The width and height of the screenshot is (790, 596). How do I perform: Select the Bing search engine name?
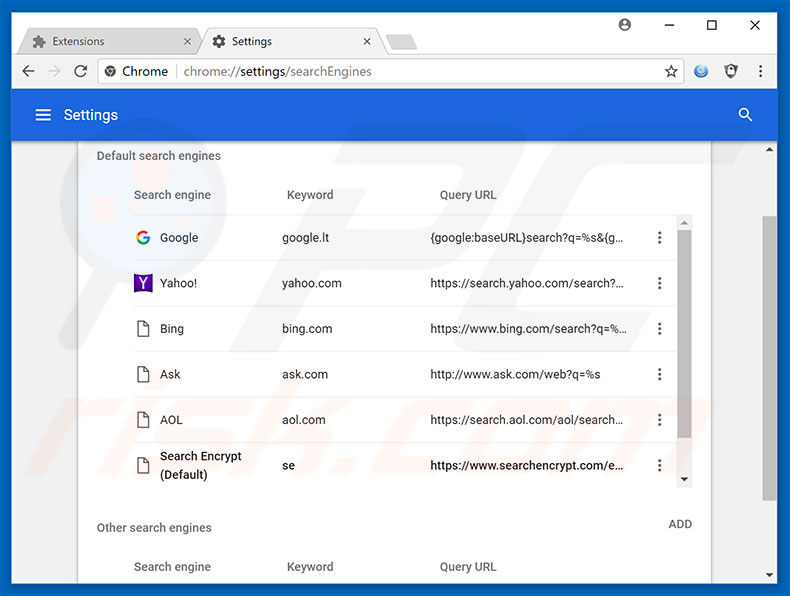(172, 329)
